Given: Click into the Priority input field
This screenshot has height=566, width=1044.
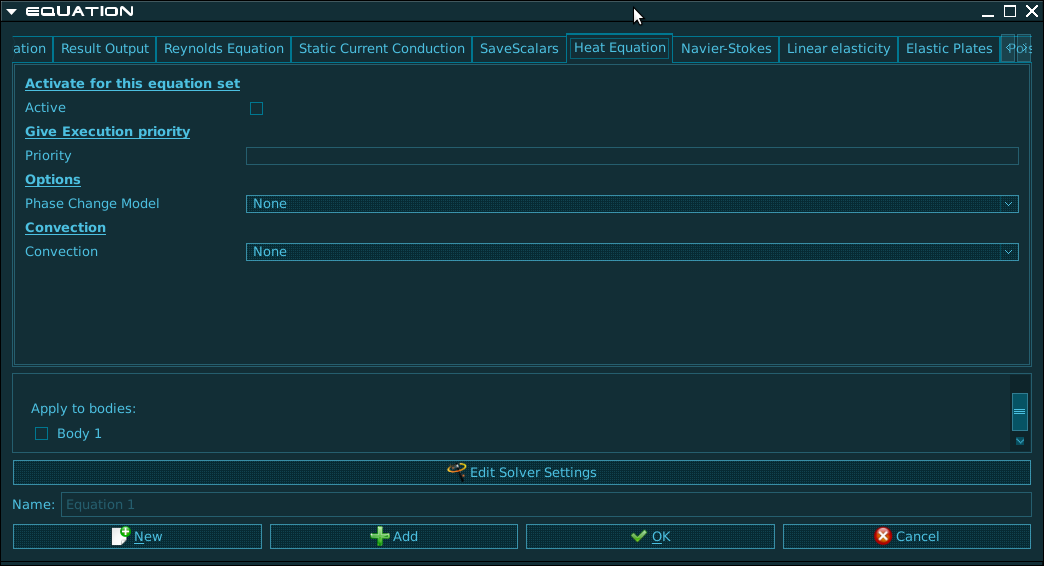Looking at the screenshot, I should point(632,156).
